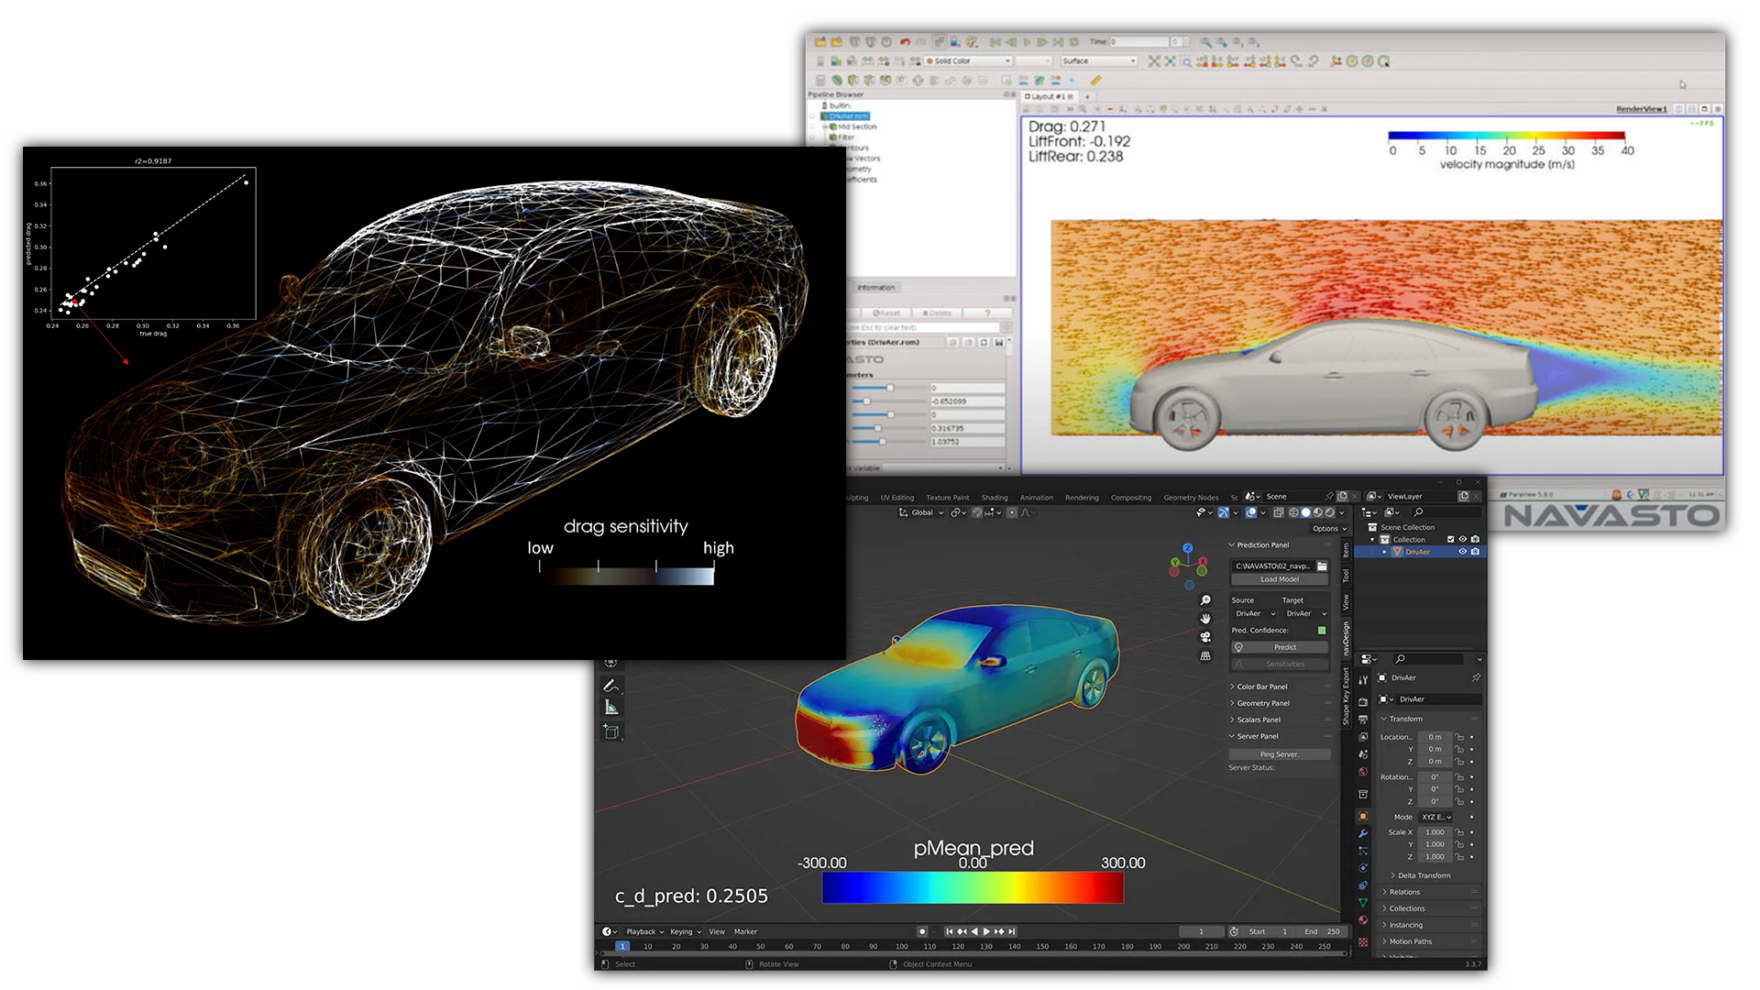1760x990 pixels.
Task: Browse model path folder icon in Prediction Panel
Action: (1322, 566)
